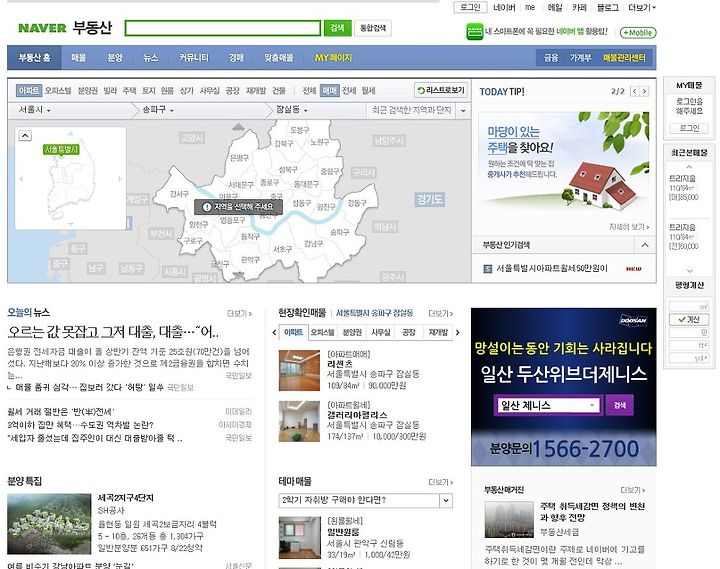The height and width of the screenshot is (569, 720).
Task: Switch to 재개발 tab in 현장확인매물
Action: 438,332
